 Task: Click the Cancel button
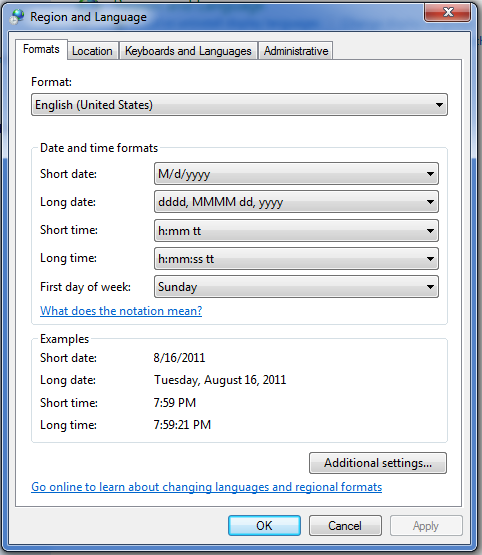(x=345, y=526)
